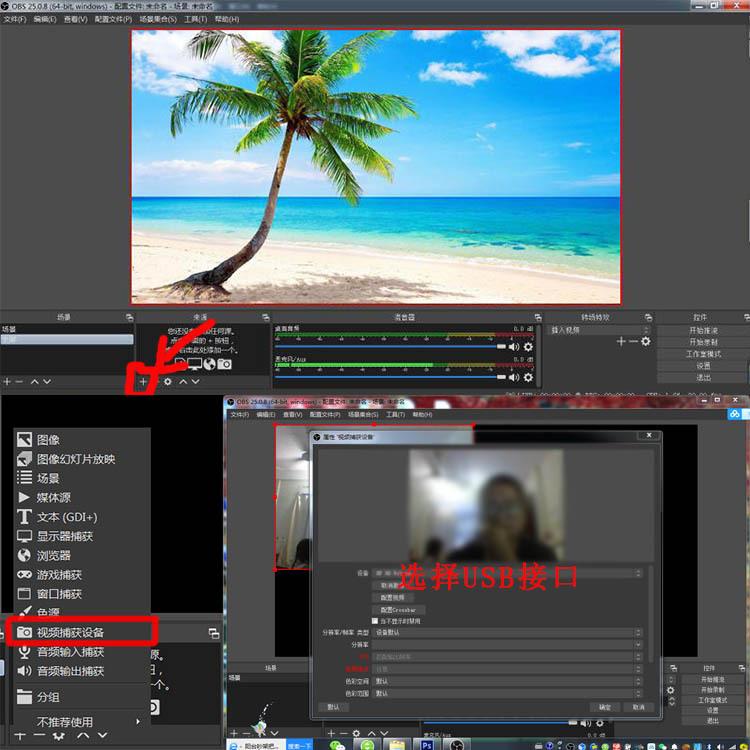Click the 桌面音频 volume slider handle

click(x=501, y=346)
